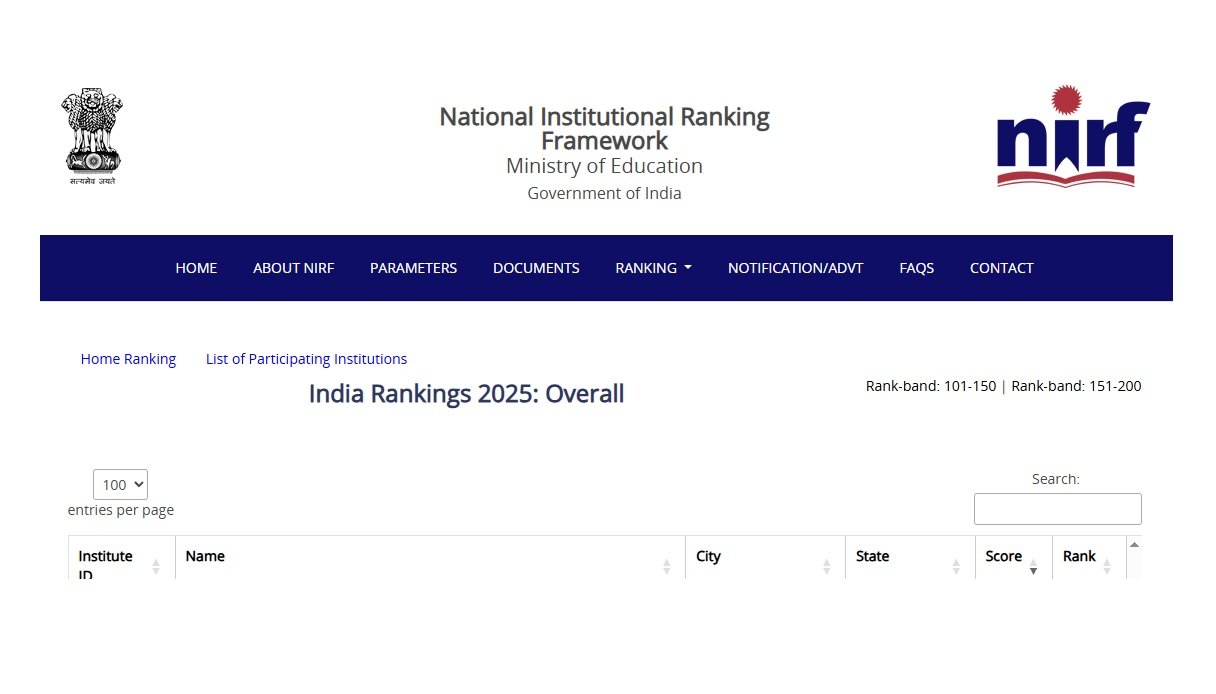Sort by the City column

pyautogui.click(x=828, y=564)
